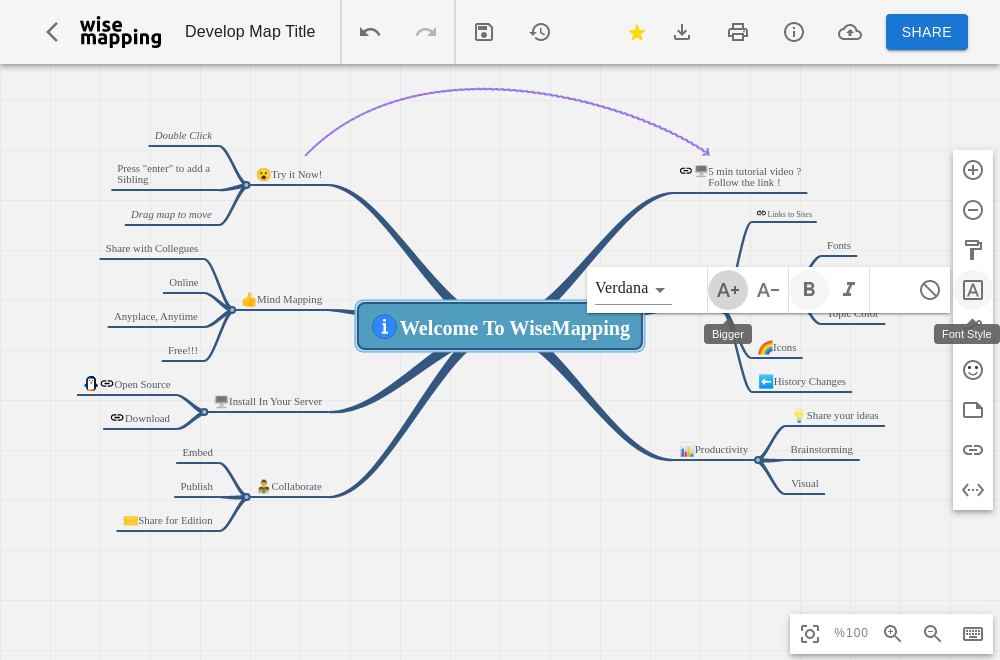Delete topic with minus circle icon
The image size is (1000, 660).
(x=973, y=210)
